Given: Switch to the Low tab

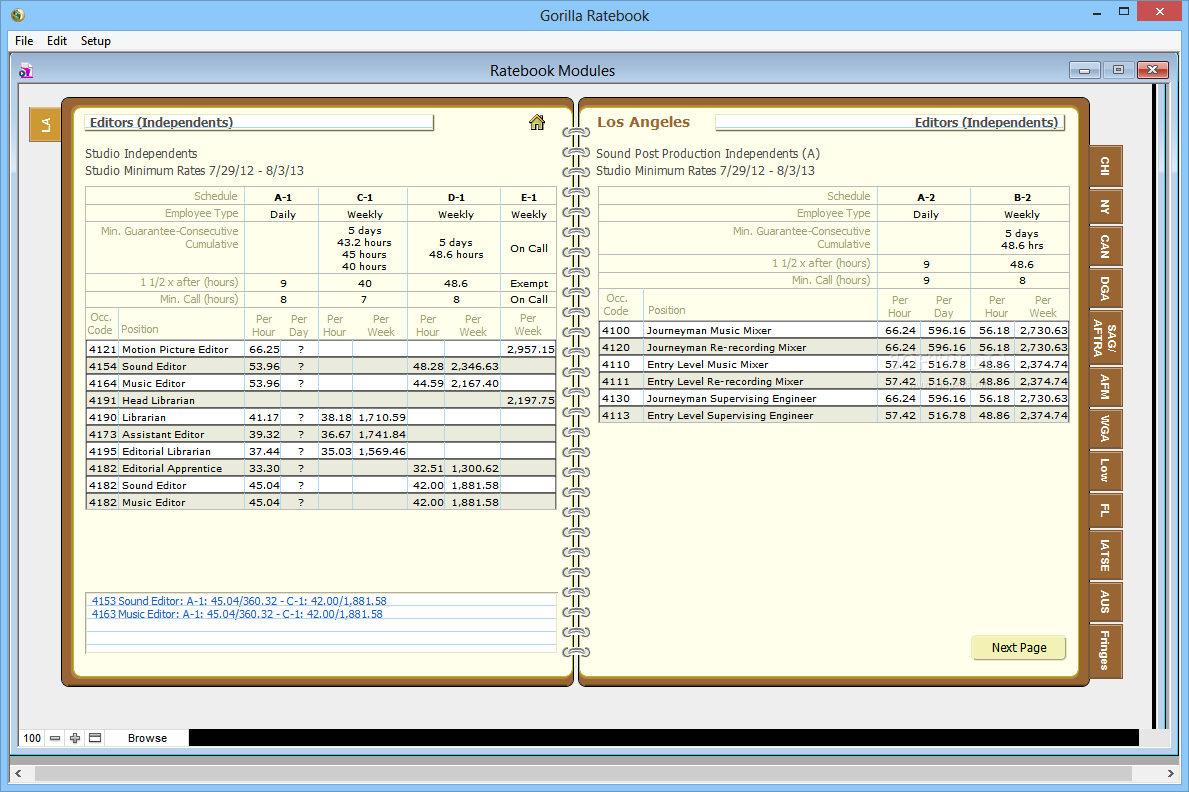Looking at the screenshot, I should click(x=1106, y=470).
